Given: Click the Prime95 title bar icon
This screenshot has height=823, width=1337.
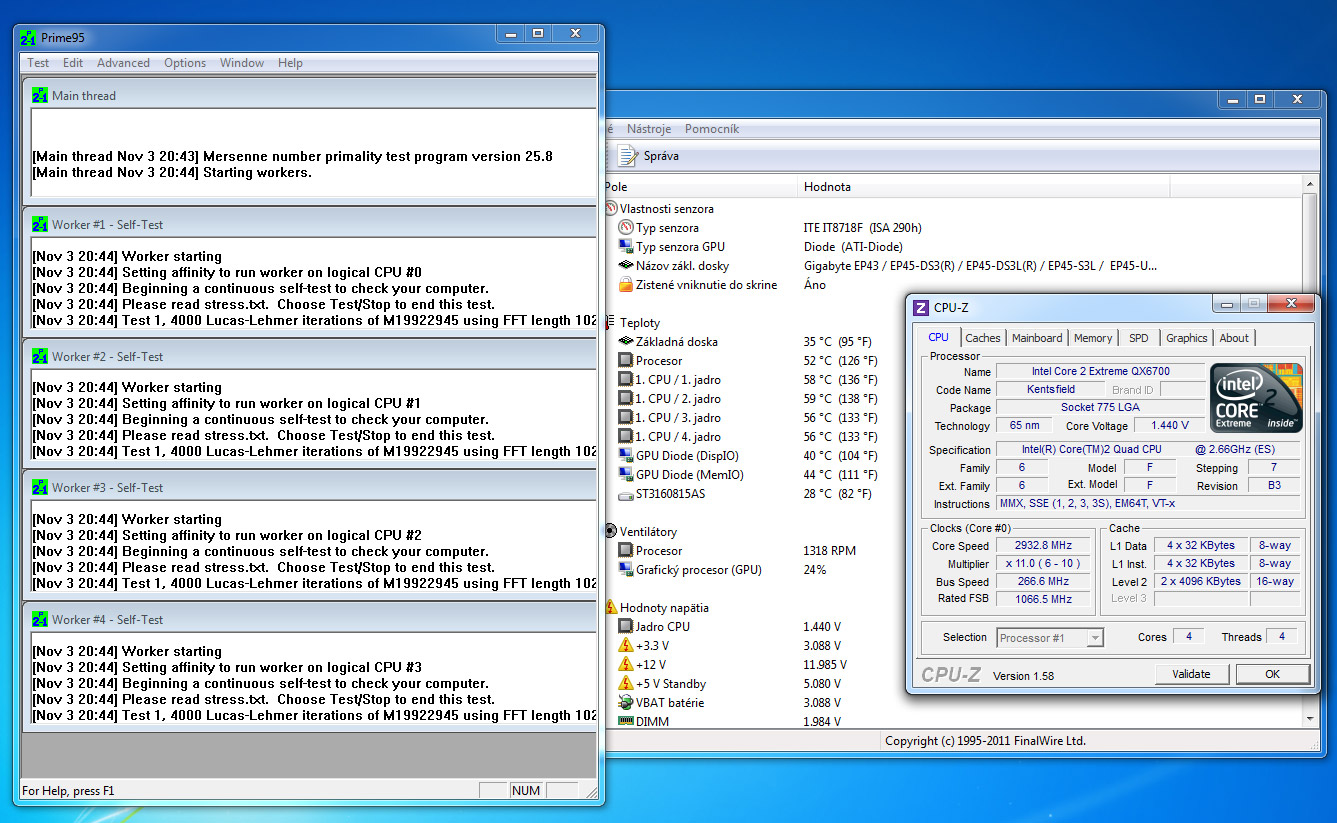Looking at the screenshot, I should coord(28,38).
